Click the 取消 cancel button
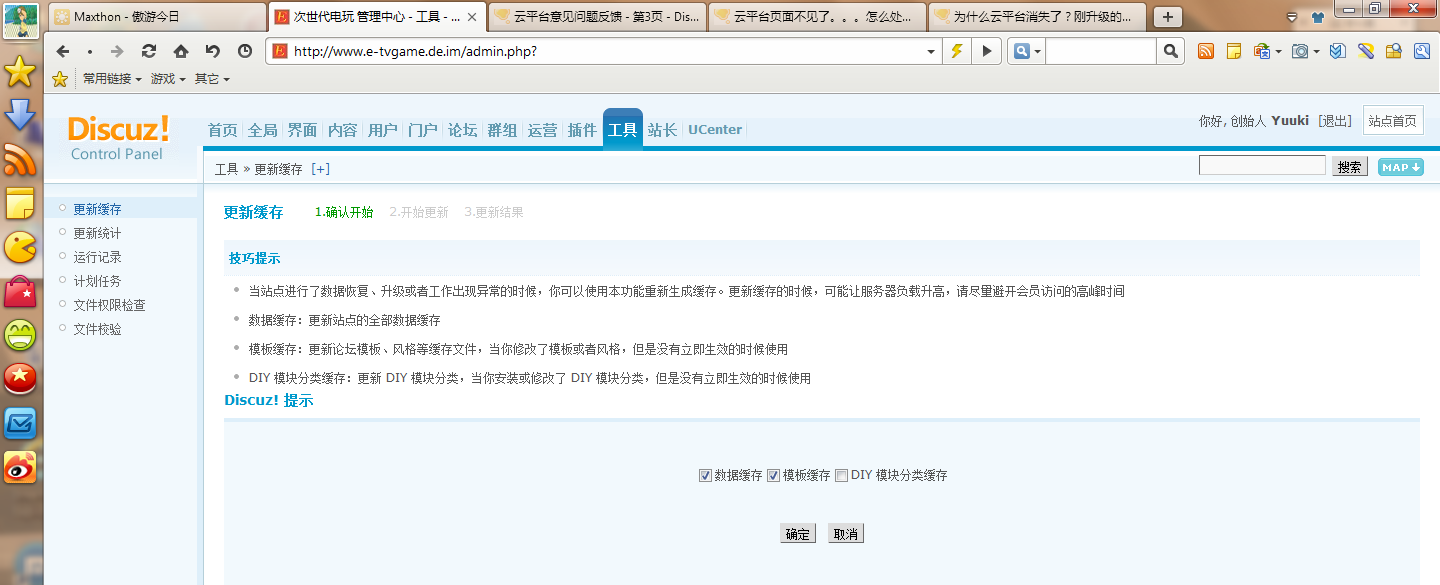 (x=846, y=534)
